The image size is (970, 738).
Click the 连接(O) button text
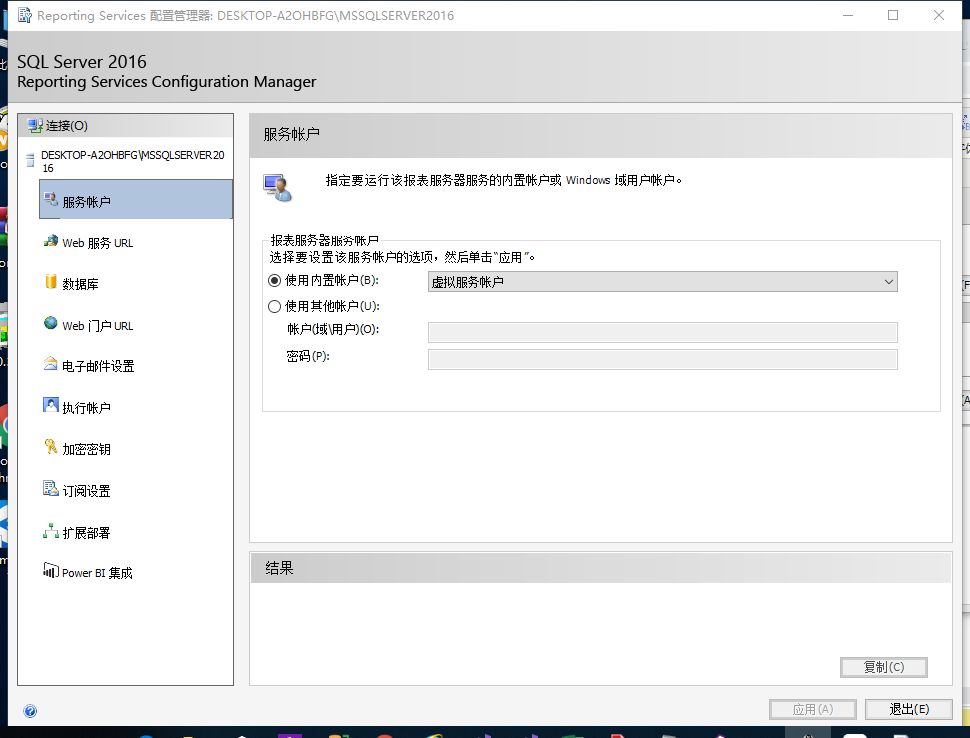[x=67, y=126]
